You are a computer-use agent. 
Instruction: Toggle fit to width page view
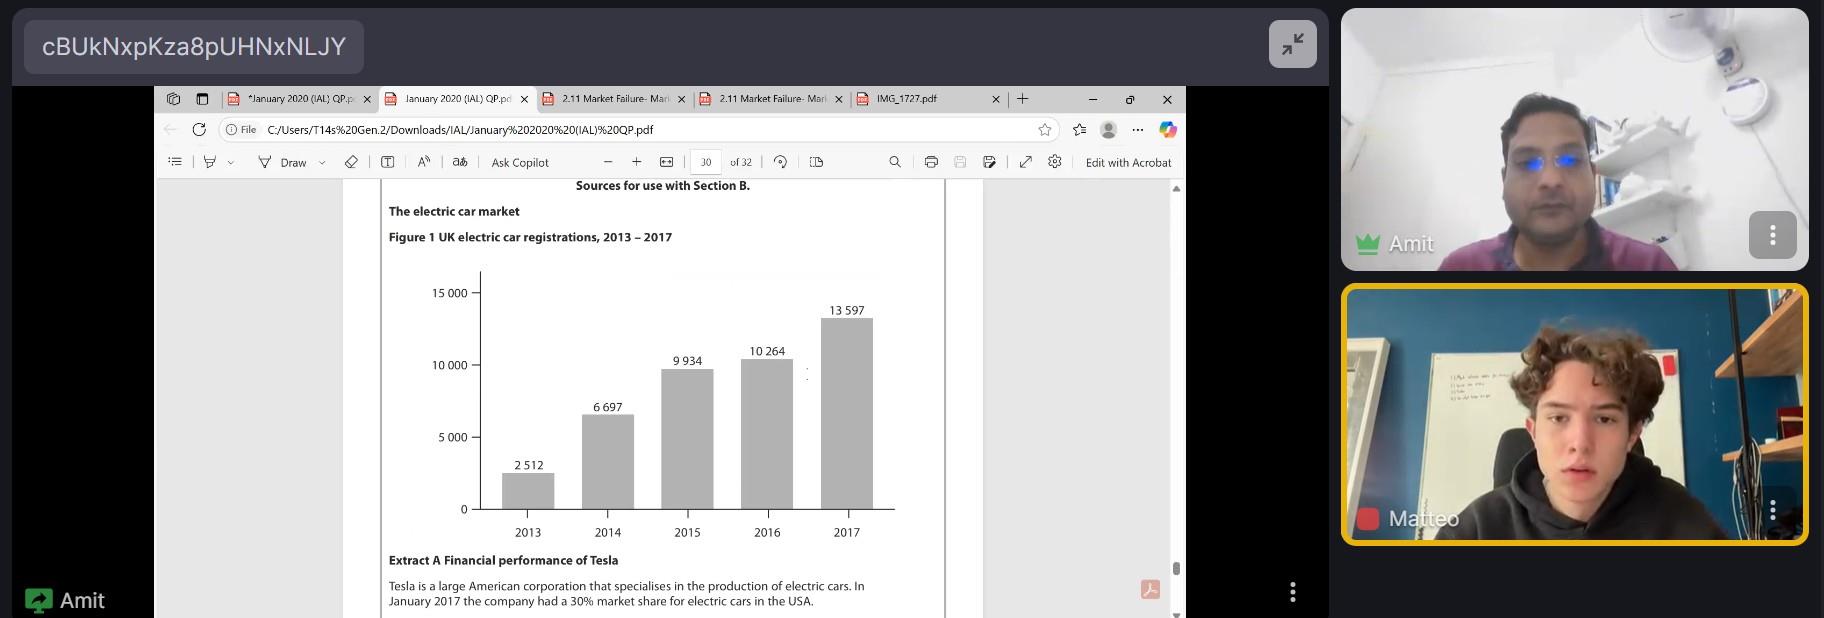(x=667, y=162)
